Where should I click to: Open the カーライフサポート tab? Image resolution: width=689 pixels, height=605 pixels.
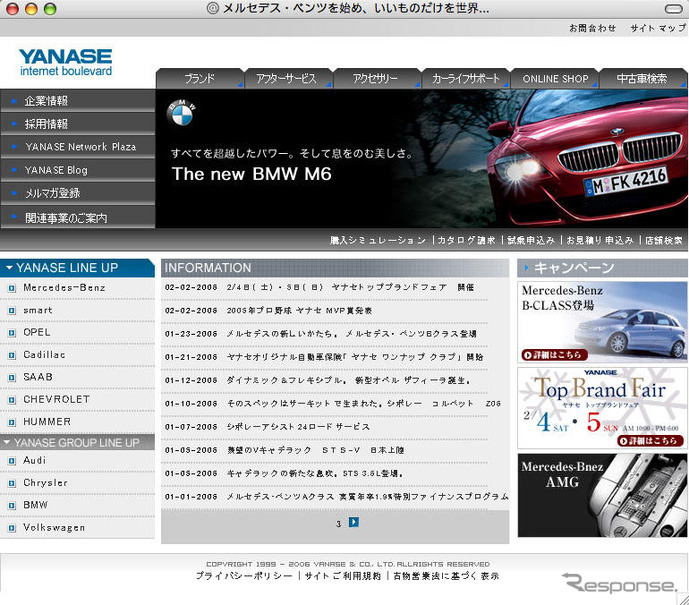click(x=465, y=79)
